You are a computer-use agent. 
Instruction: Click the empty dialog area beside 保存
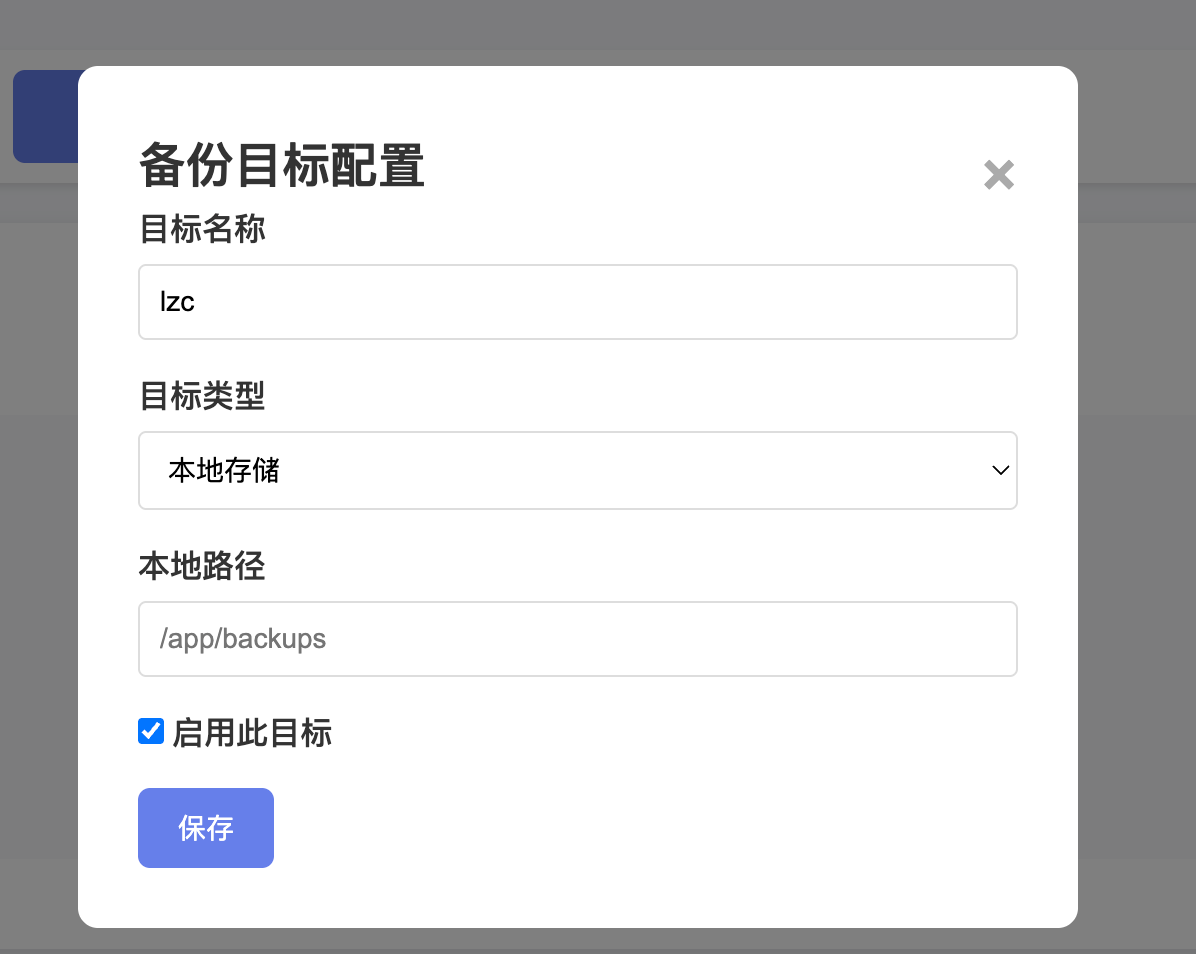click(x=648, y=827)
